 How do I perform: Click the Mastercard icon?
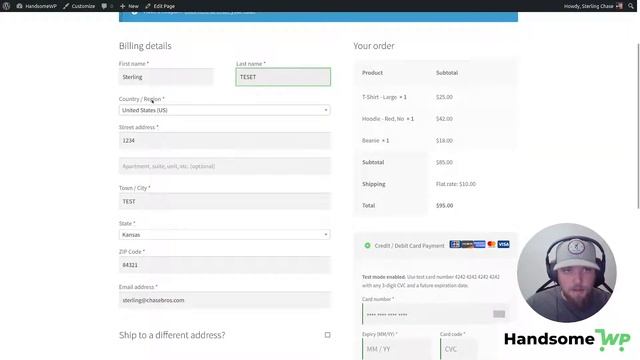coord(491,244)
